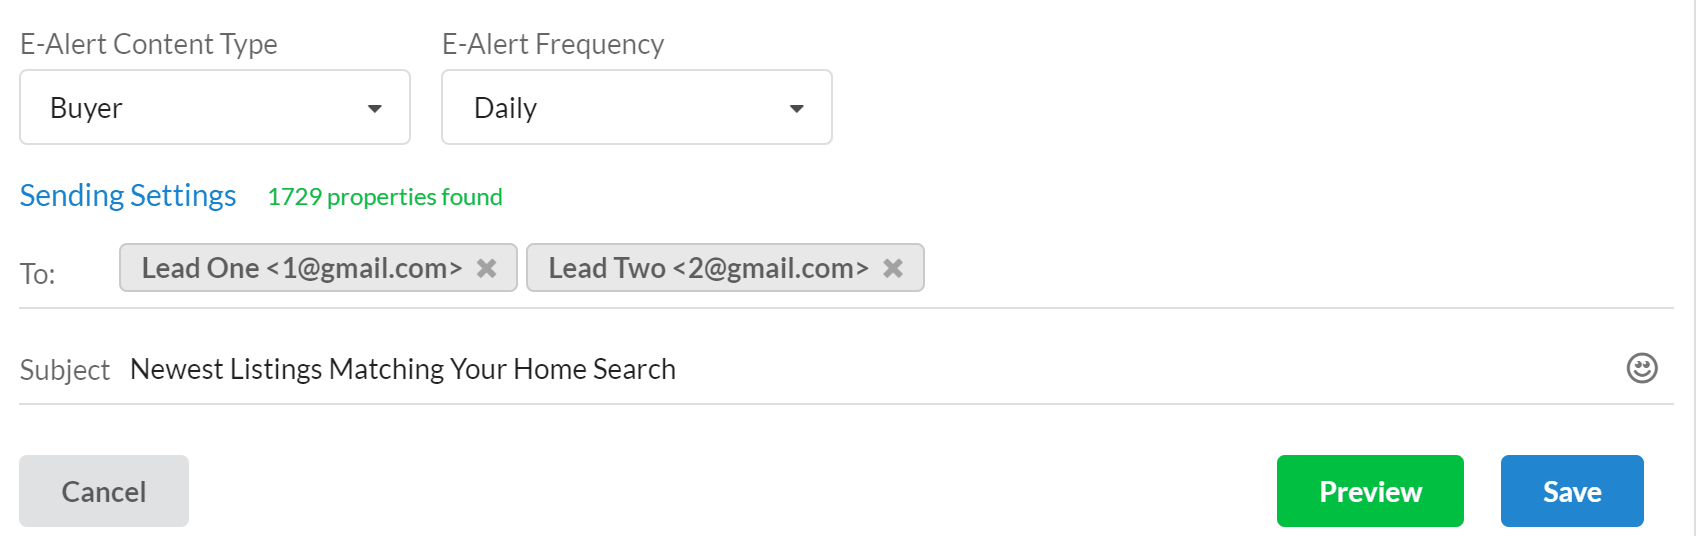Save the e-alert settings

coord(1571,491)
